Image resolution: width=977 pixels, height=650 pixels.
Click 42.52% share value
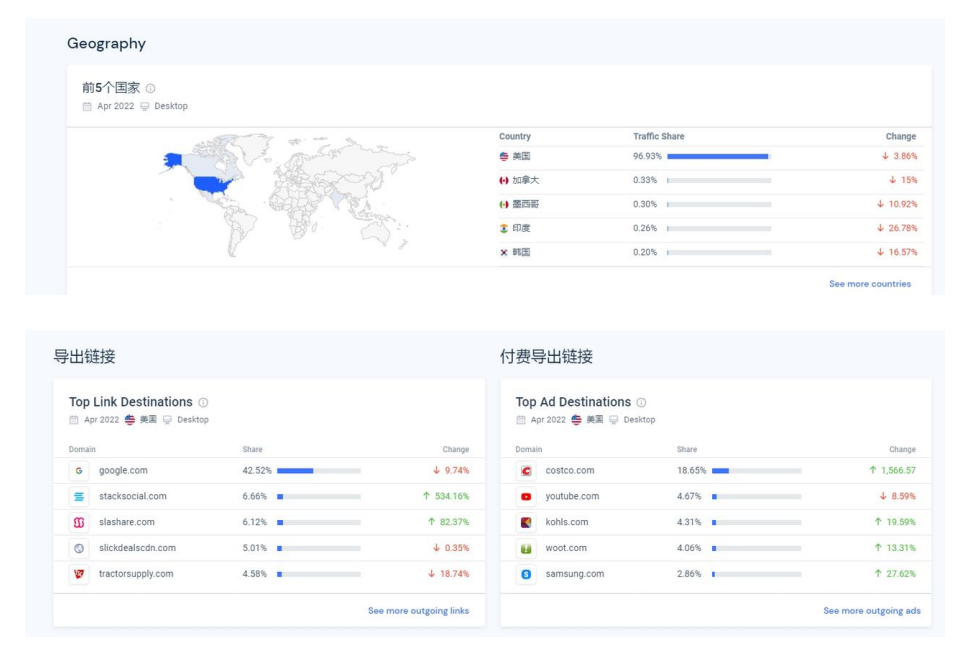click(x=257, y=471)
